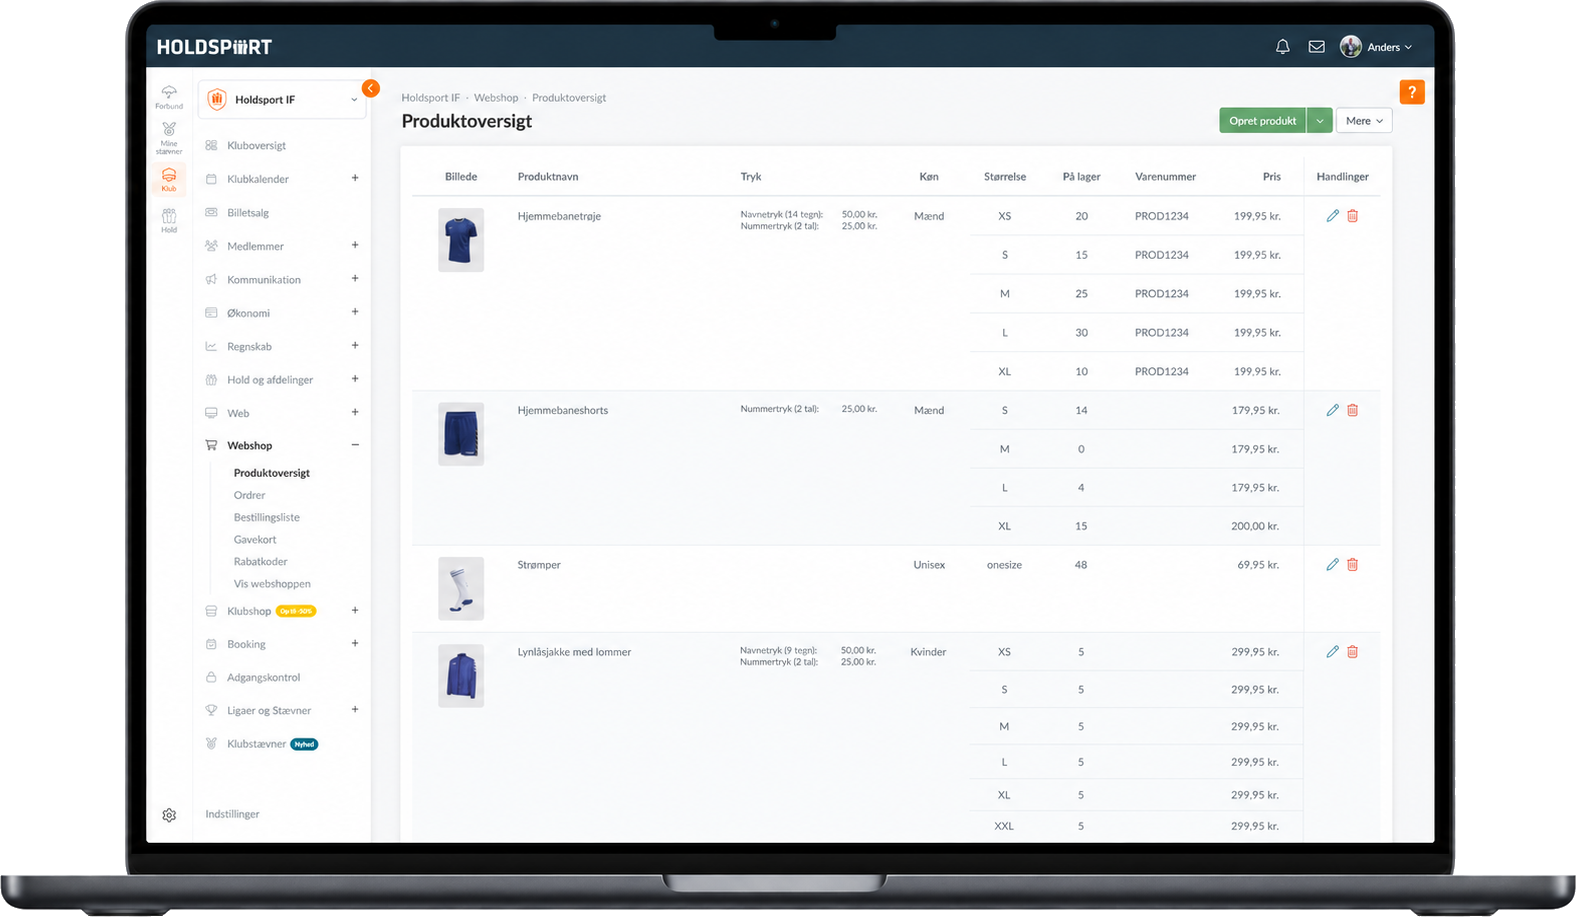Collapse the Webshop submenu minus sign
Screen dimensions: 1576x917
point(355,445)
